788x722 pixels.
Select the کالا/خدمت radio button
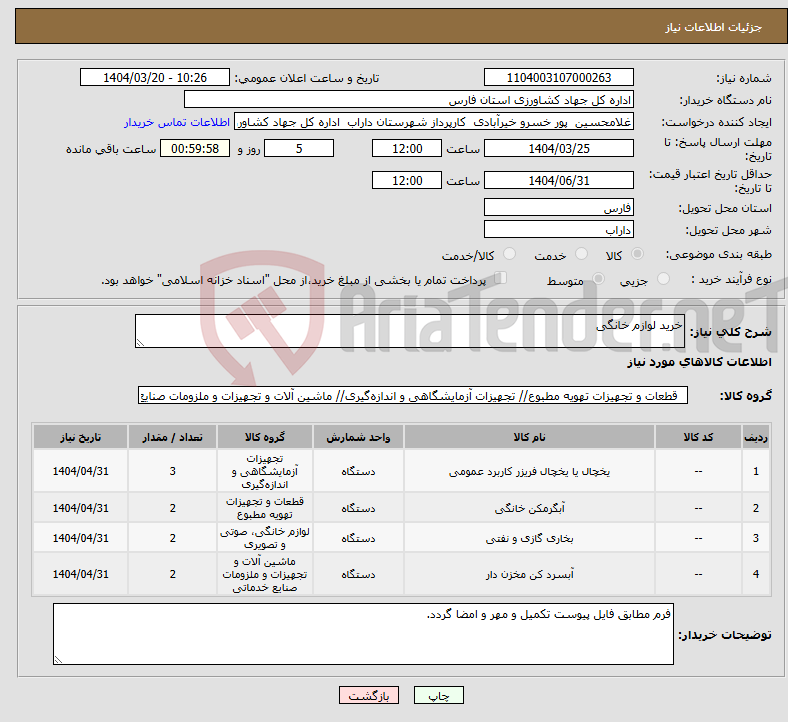click(x=509, y=254)
